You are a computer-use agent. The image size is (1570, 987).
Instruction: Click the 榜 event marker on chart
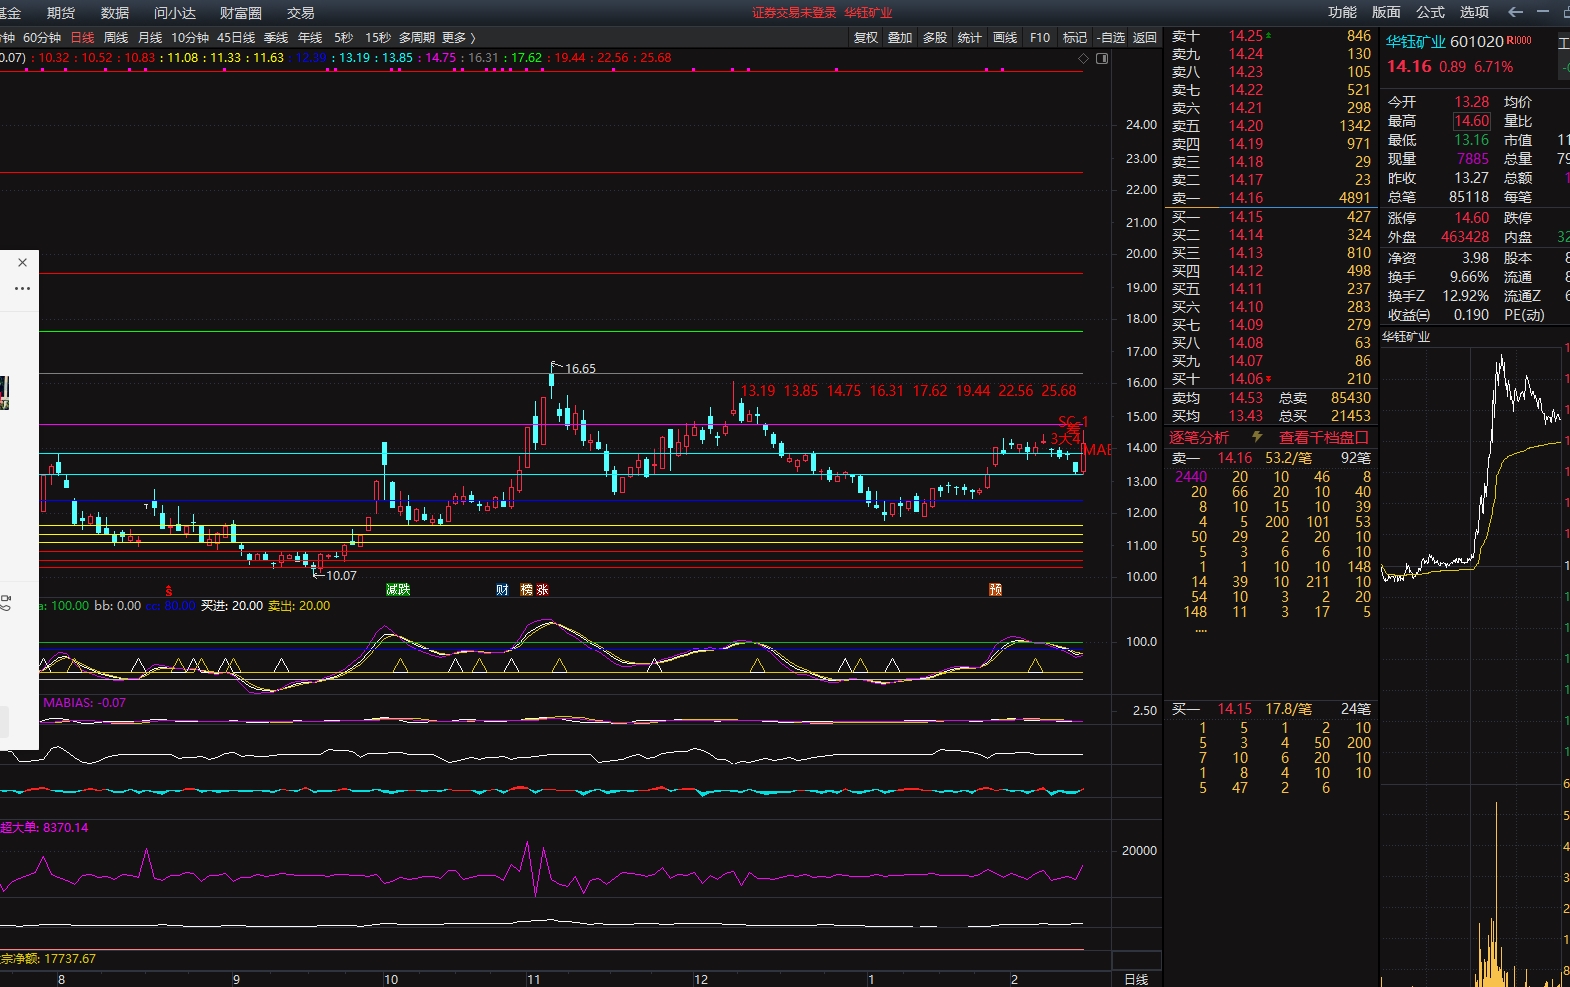pyautogui.click(x=526, y=590)
